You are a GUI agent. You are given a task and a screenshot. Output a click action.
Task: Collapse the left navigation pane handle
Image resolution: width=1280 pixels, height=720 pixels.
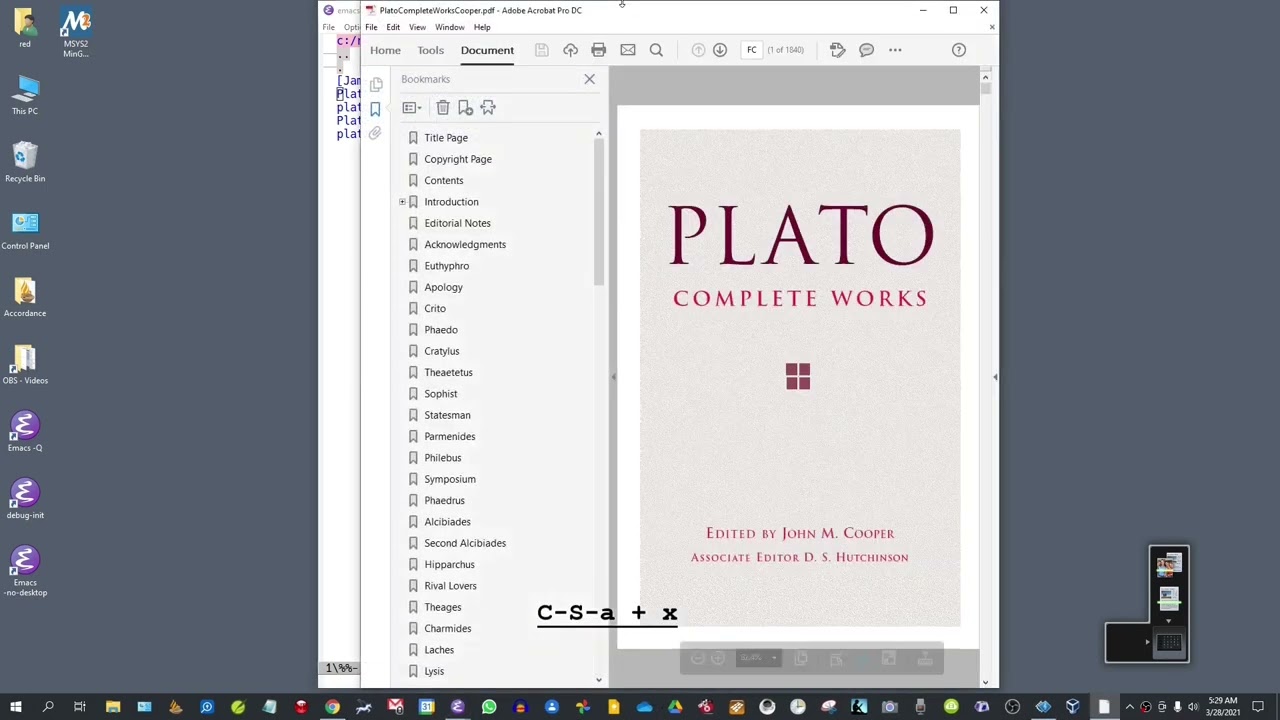point(613,377)
